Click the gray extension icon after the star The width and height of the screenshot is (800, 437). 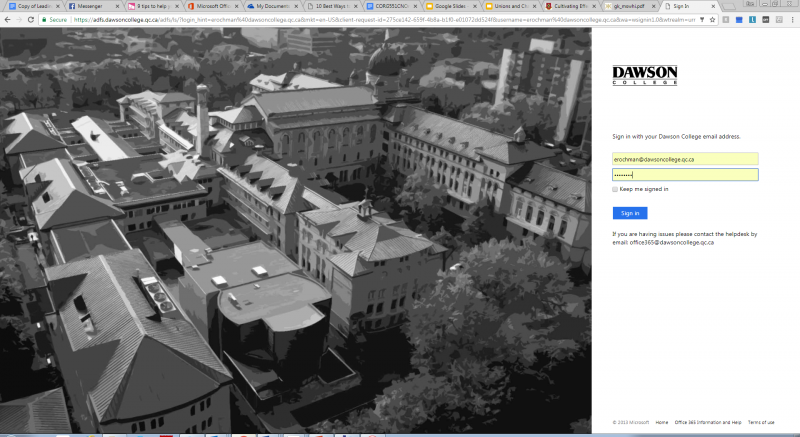[x=726, y=19]
